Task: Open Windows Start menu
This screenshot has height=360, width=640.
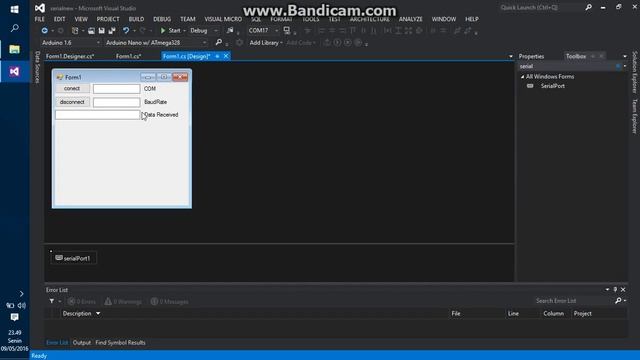Action: (14, 9)
